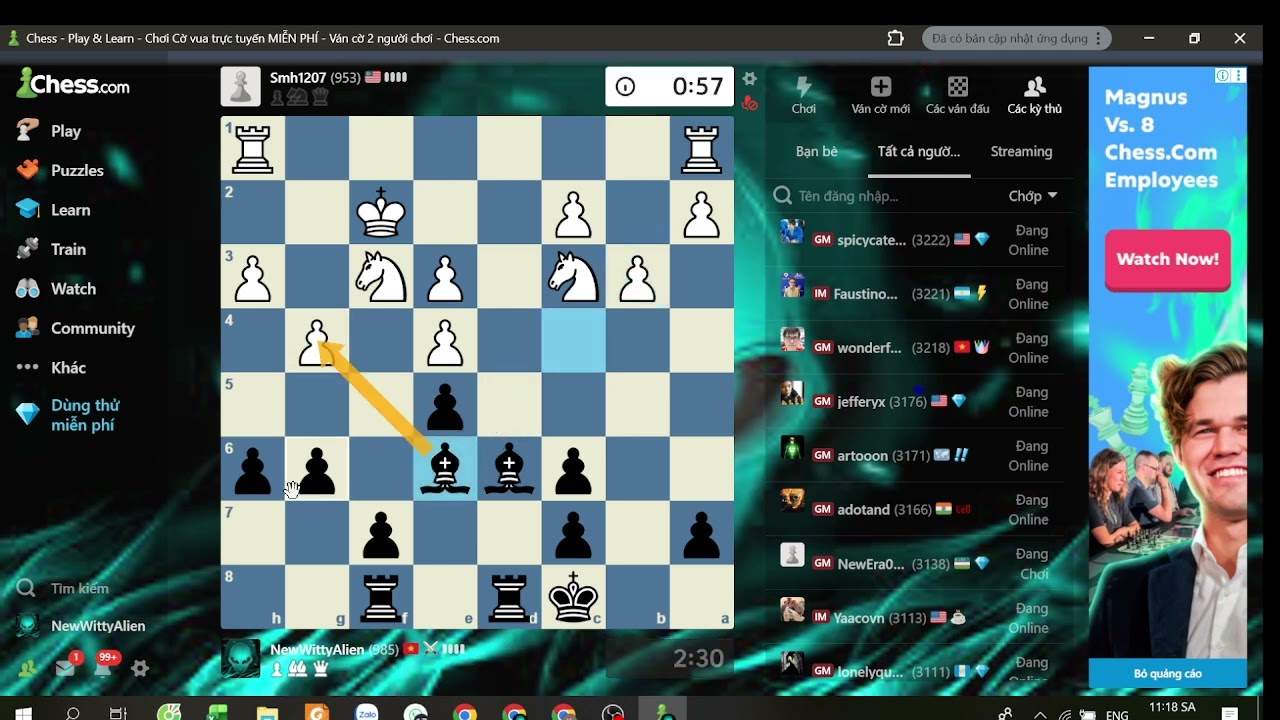Open player wonderf... (3218) row
Screen dimensions: 1280x720
point(919,348)
